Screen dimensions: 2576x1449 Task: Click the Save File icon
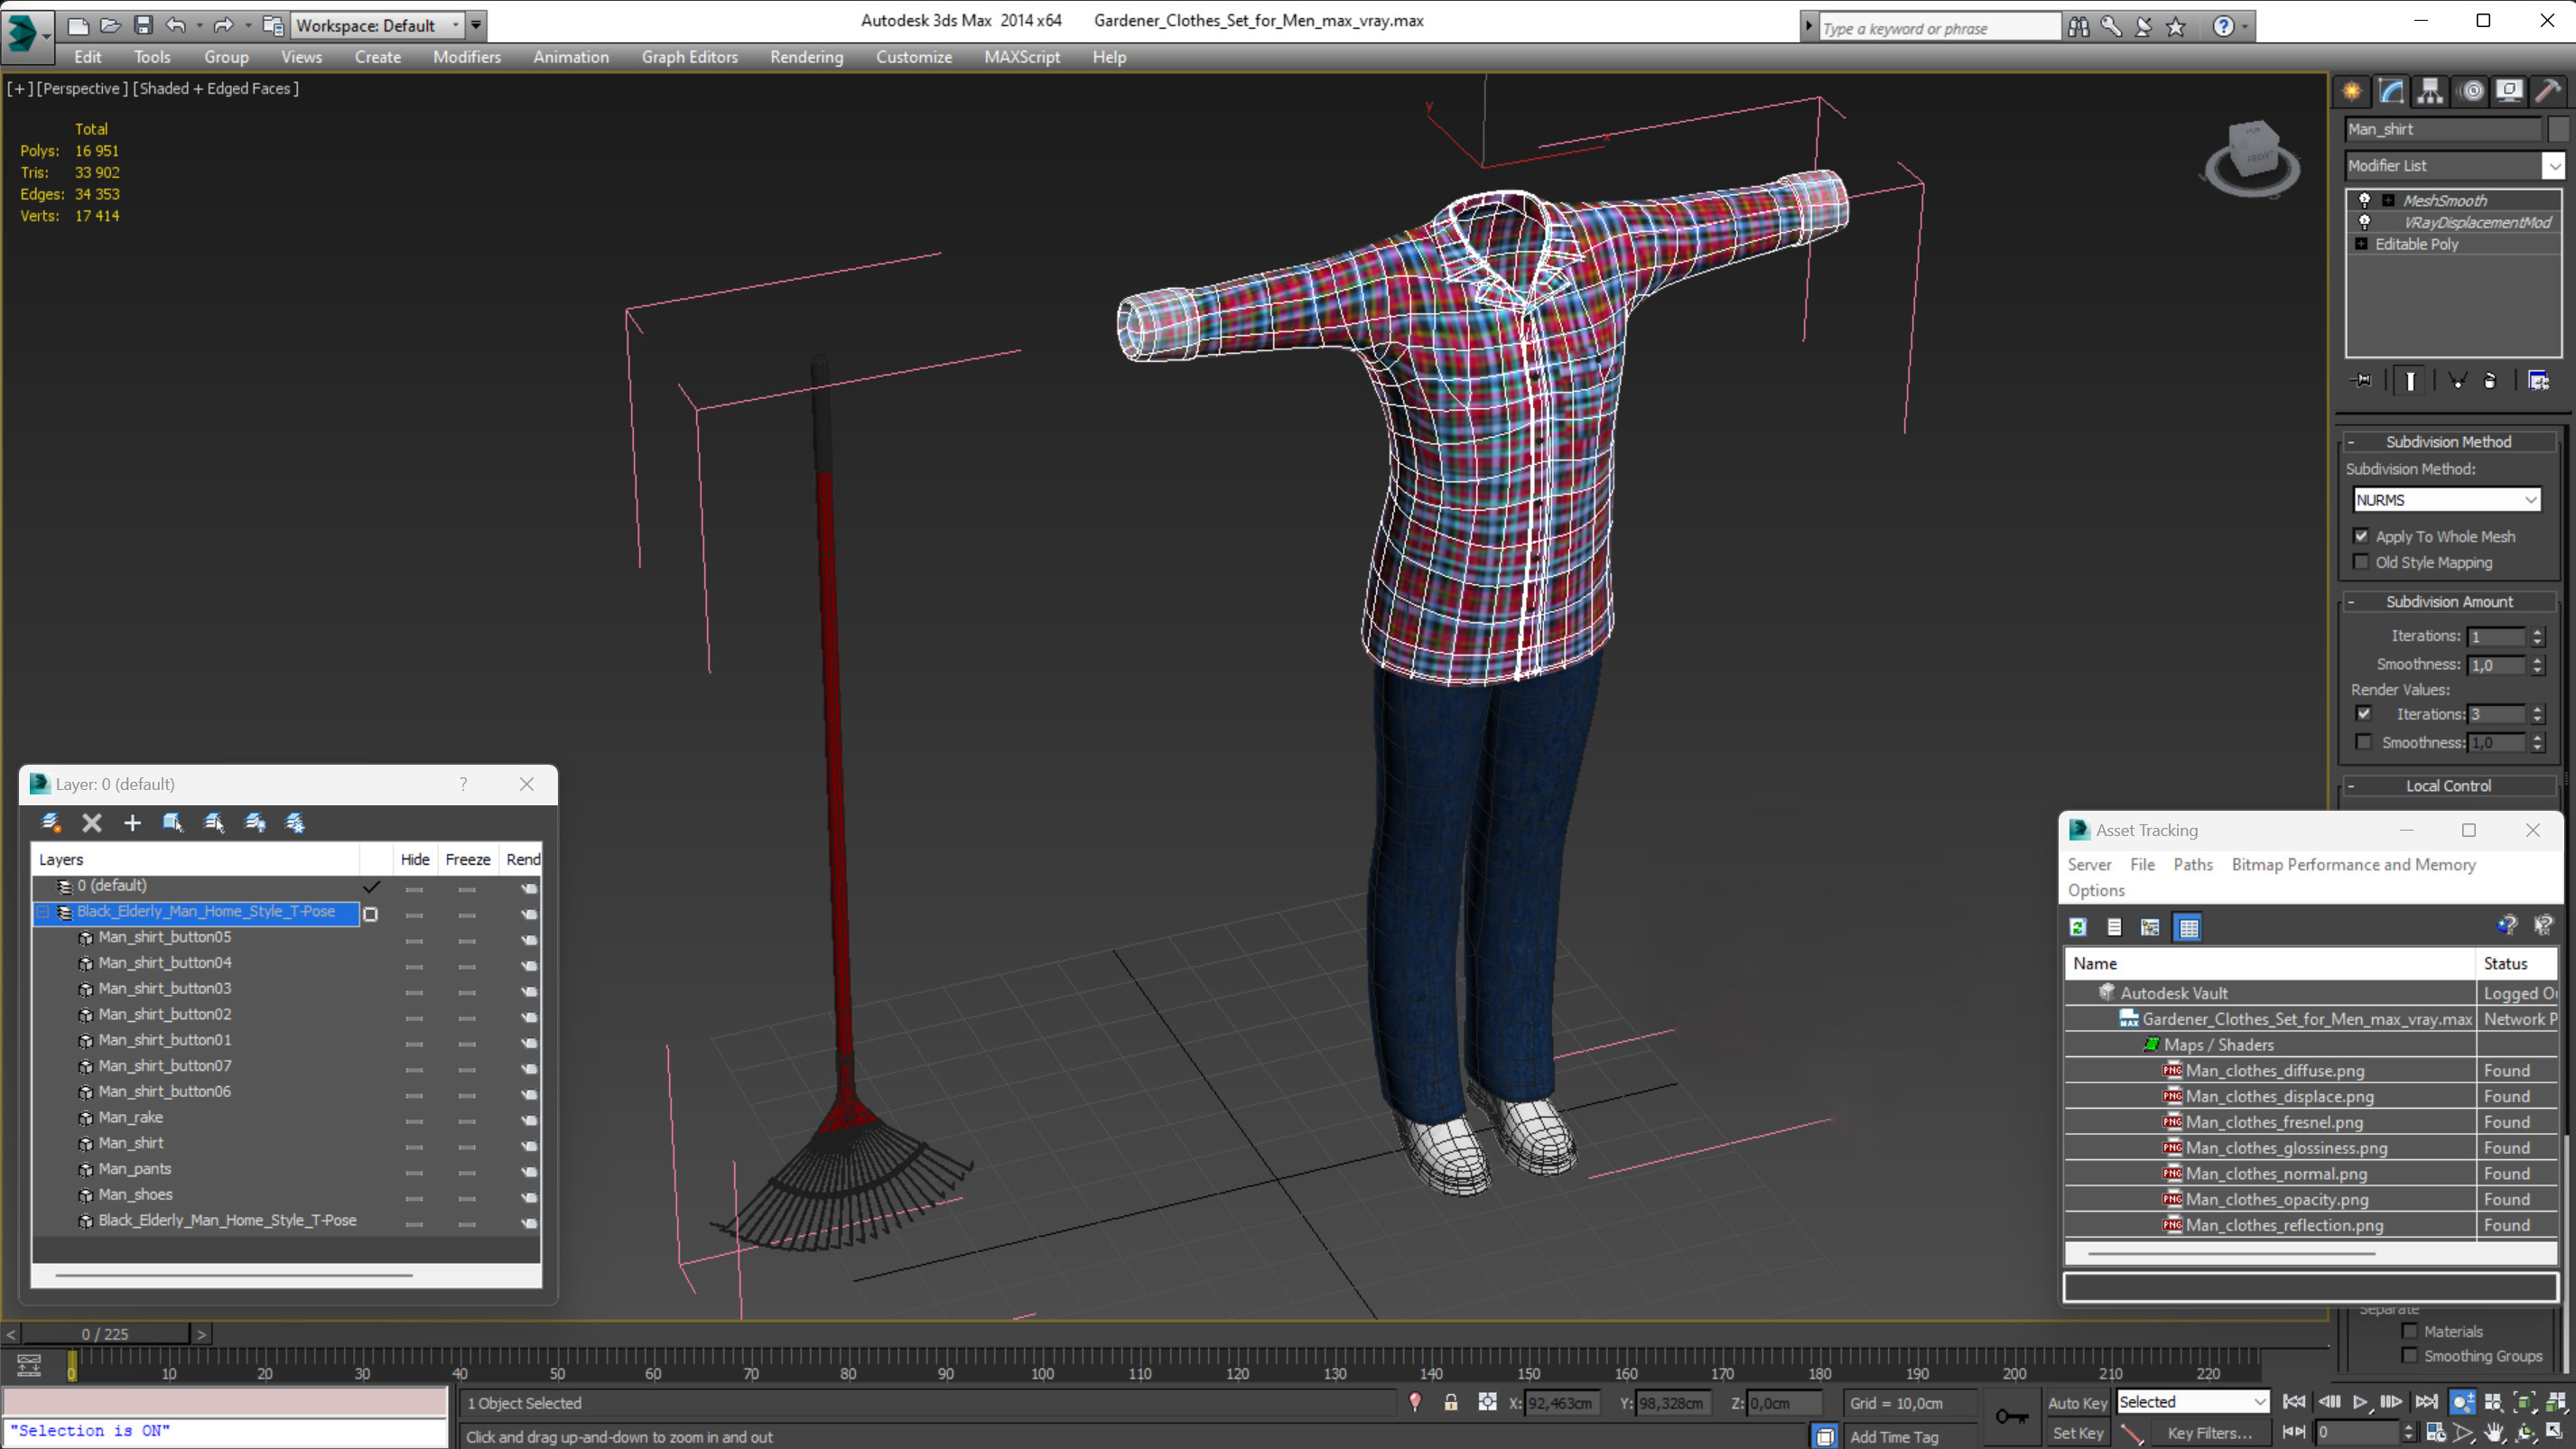click(x=143, y=25)
